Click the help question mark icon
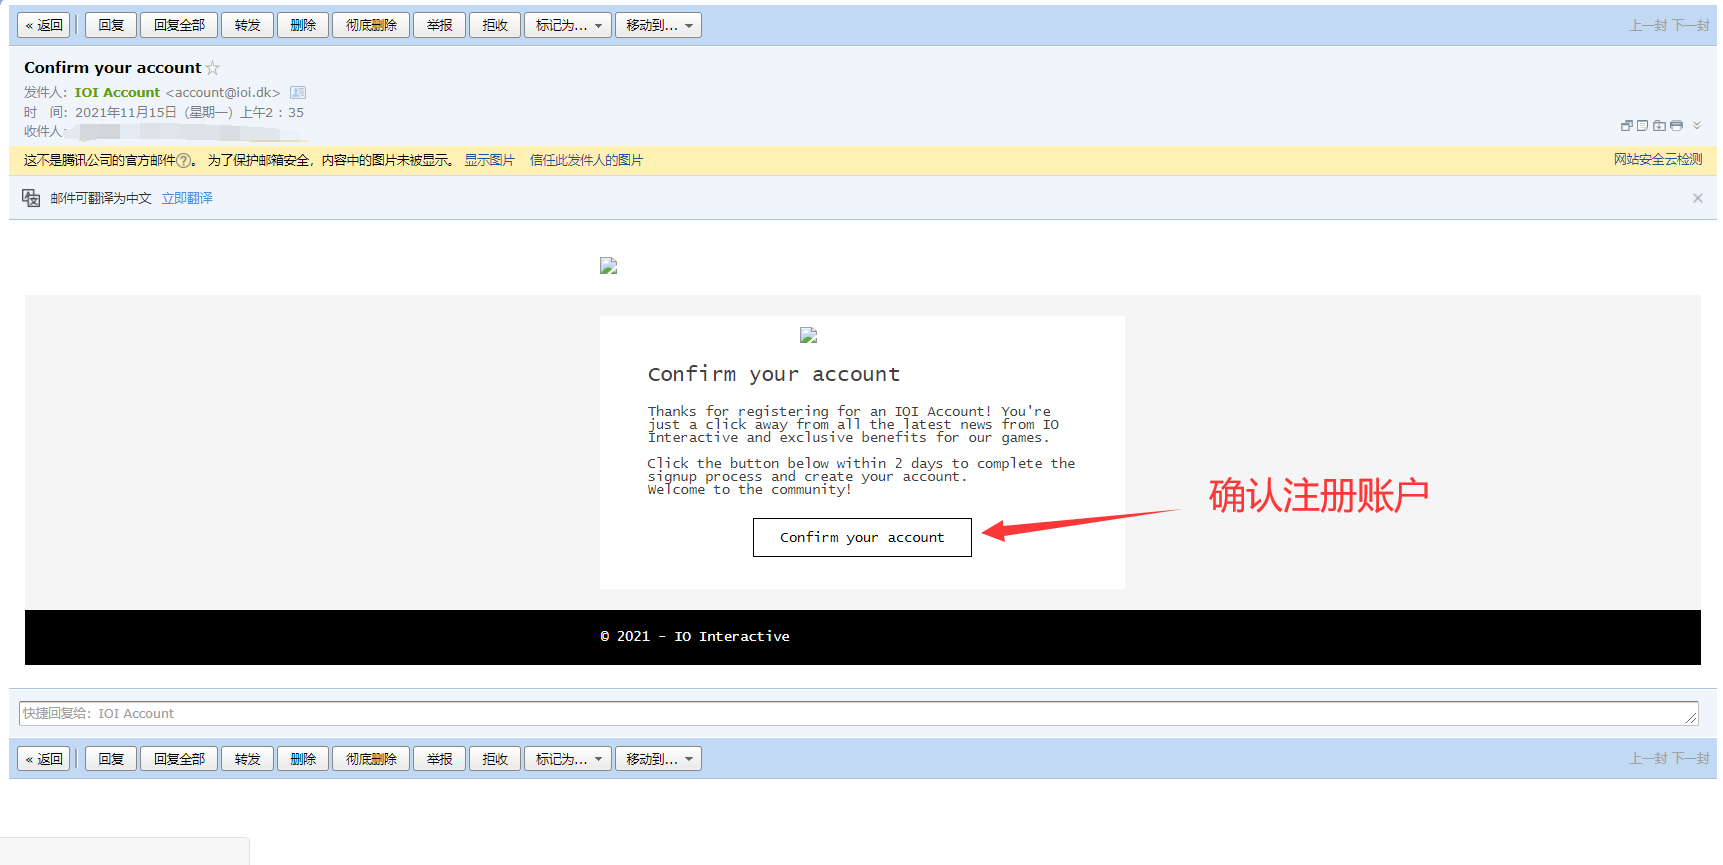 point(183,161)
